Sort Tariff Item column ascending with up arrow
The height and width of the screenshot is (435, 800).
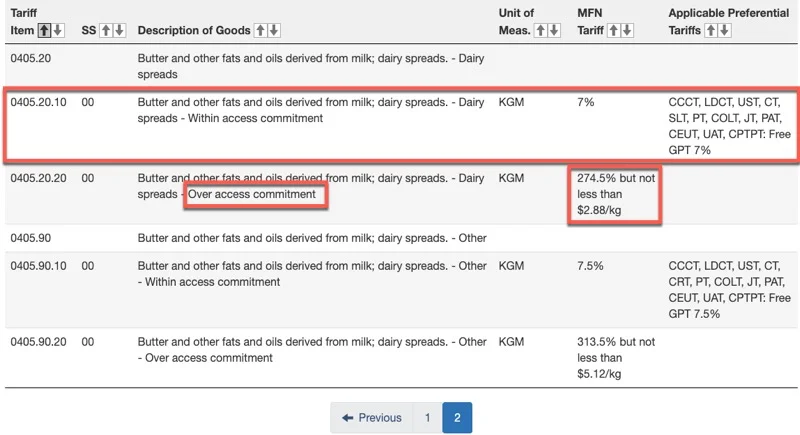[x=44, y=30]
